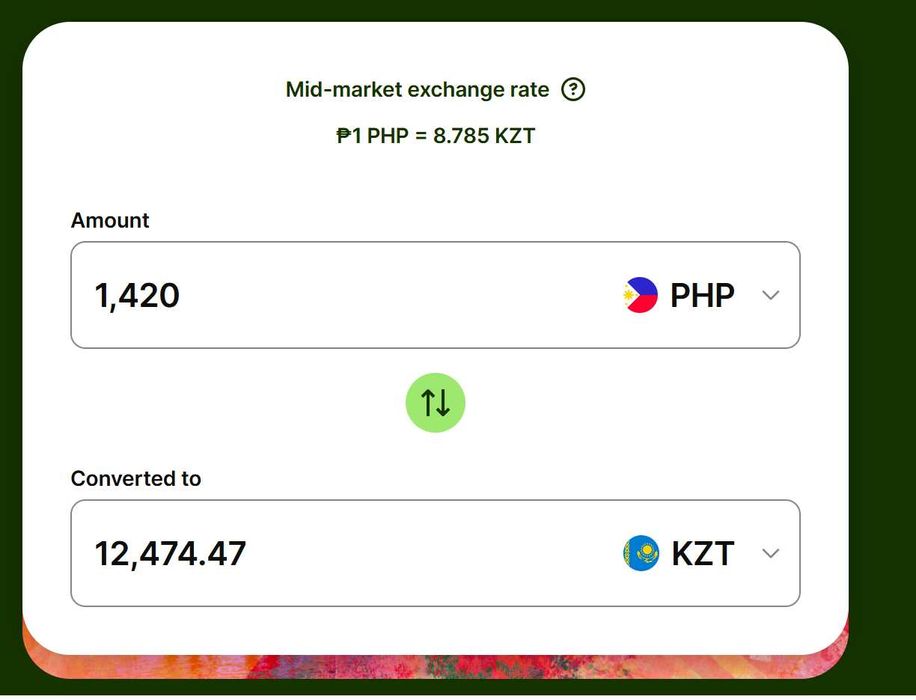Image resolution: width=916 pixels, height=700 pixels.
Task: Focus the converted field showing 12,474.47
Action: pos(170,553)
